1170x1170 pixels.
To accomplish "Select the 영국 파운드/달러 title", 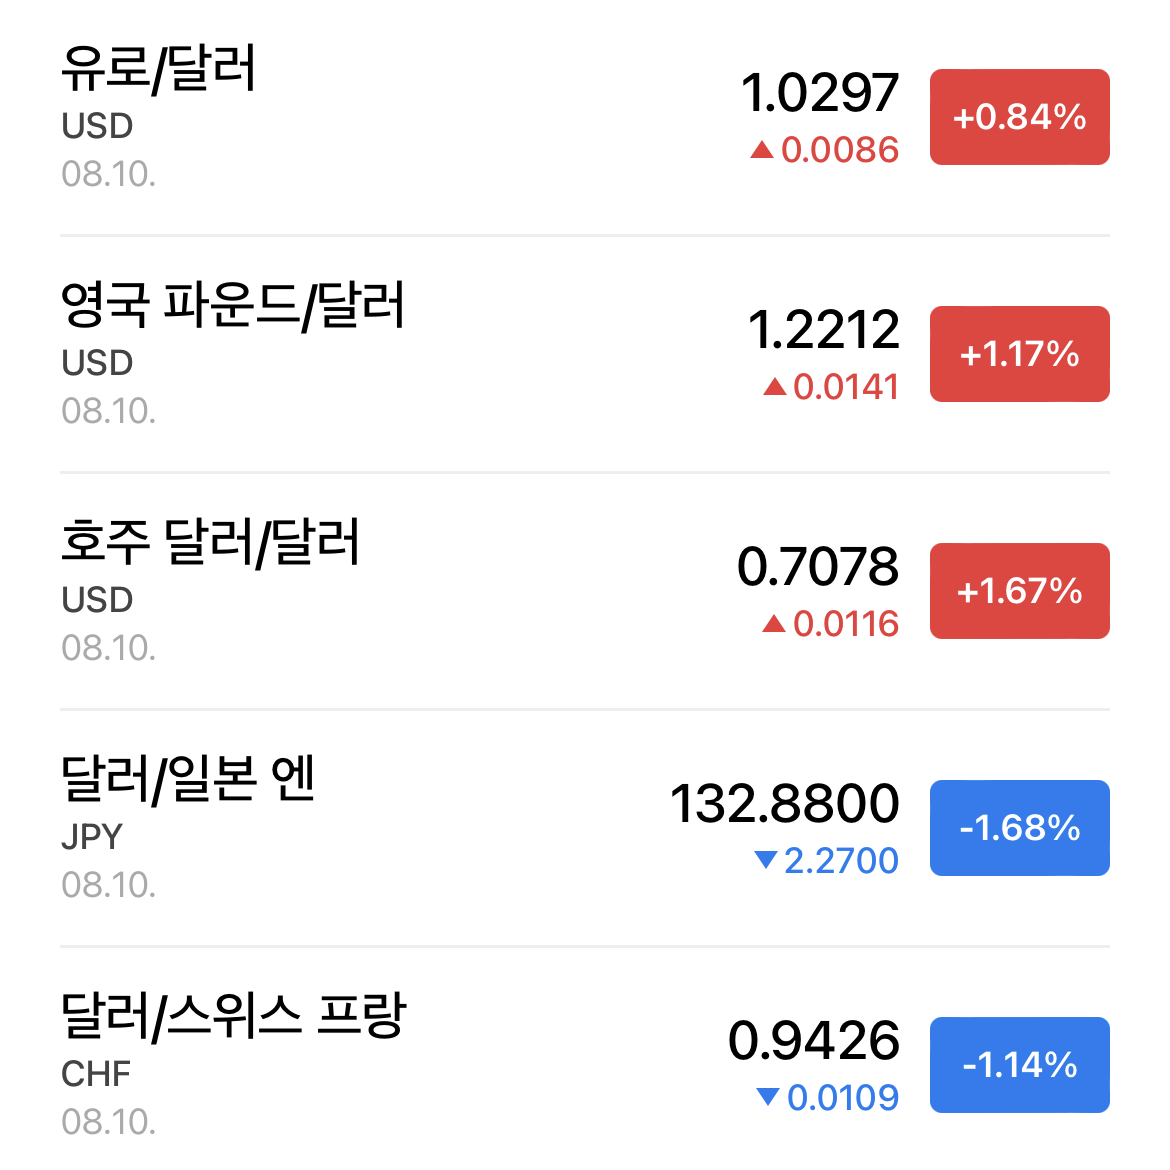I will (x=233, y=305).
